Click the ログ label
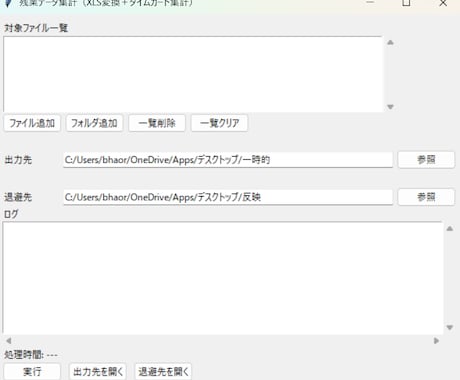The width and height of the screenshot is (460, 380). (11, 214)
